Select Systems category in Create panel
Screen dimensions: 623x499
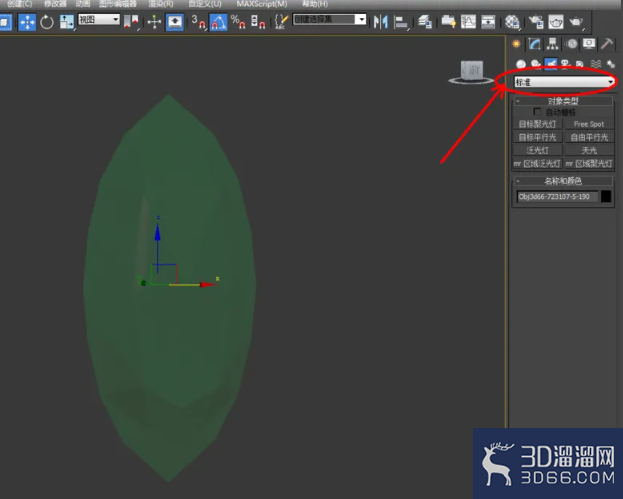611,64
